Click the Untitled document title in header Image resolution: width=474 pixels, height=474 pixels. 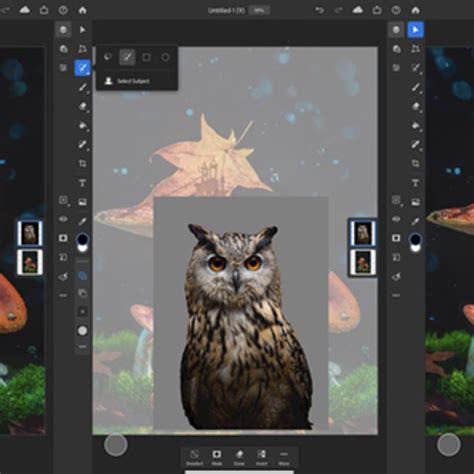227,10
